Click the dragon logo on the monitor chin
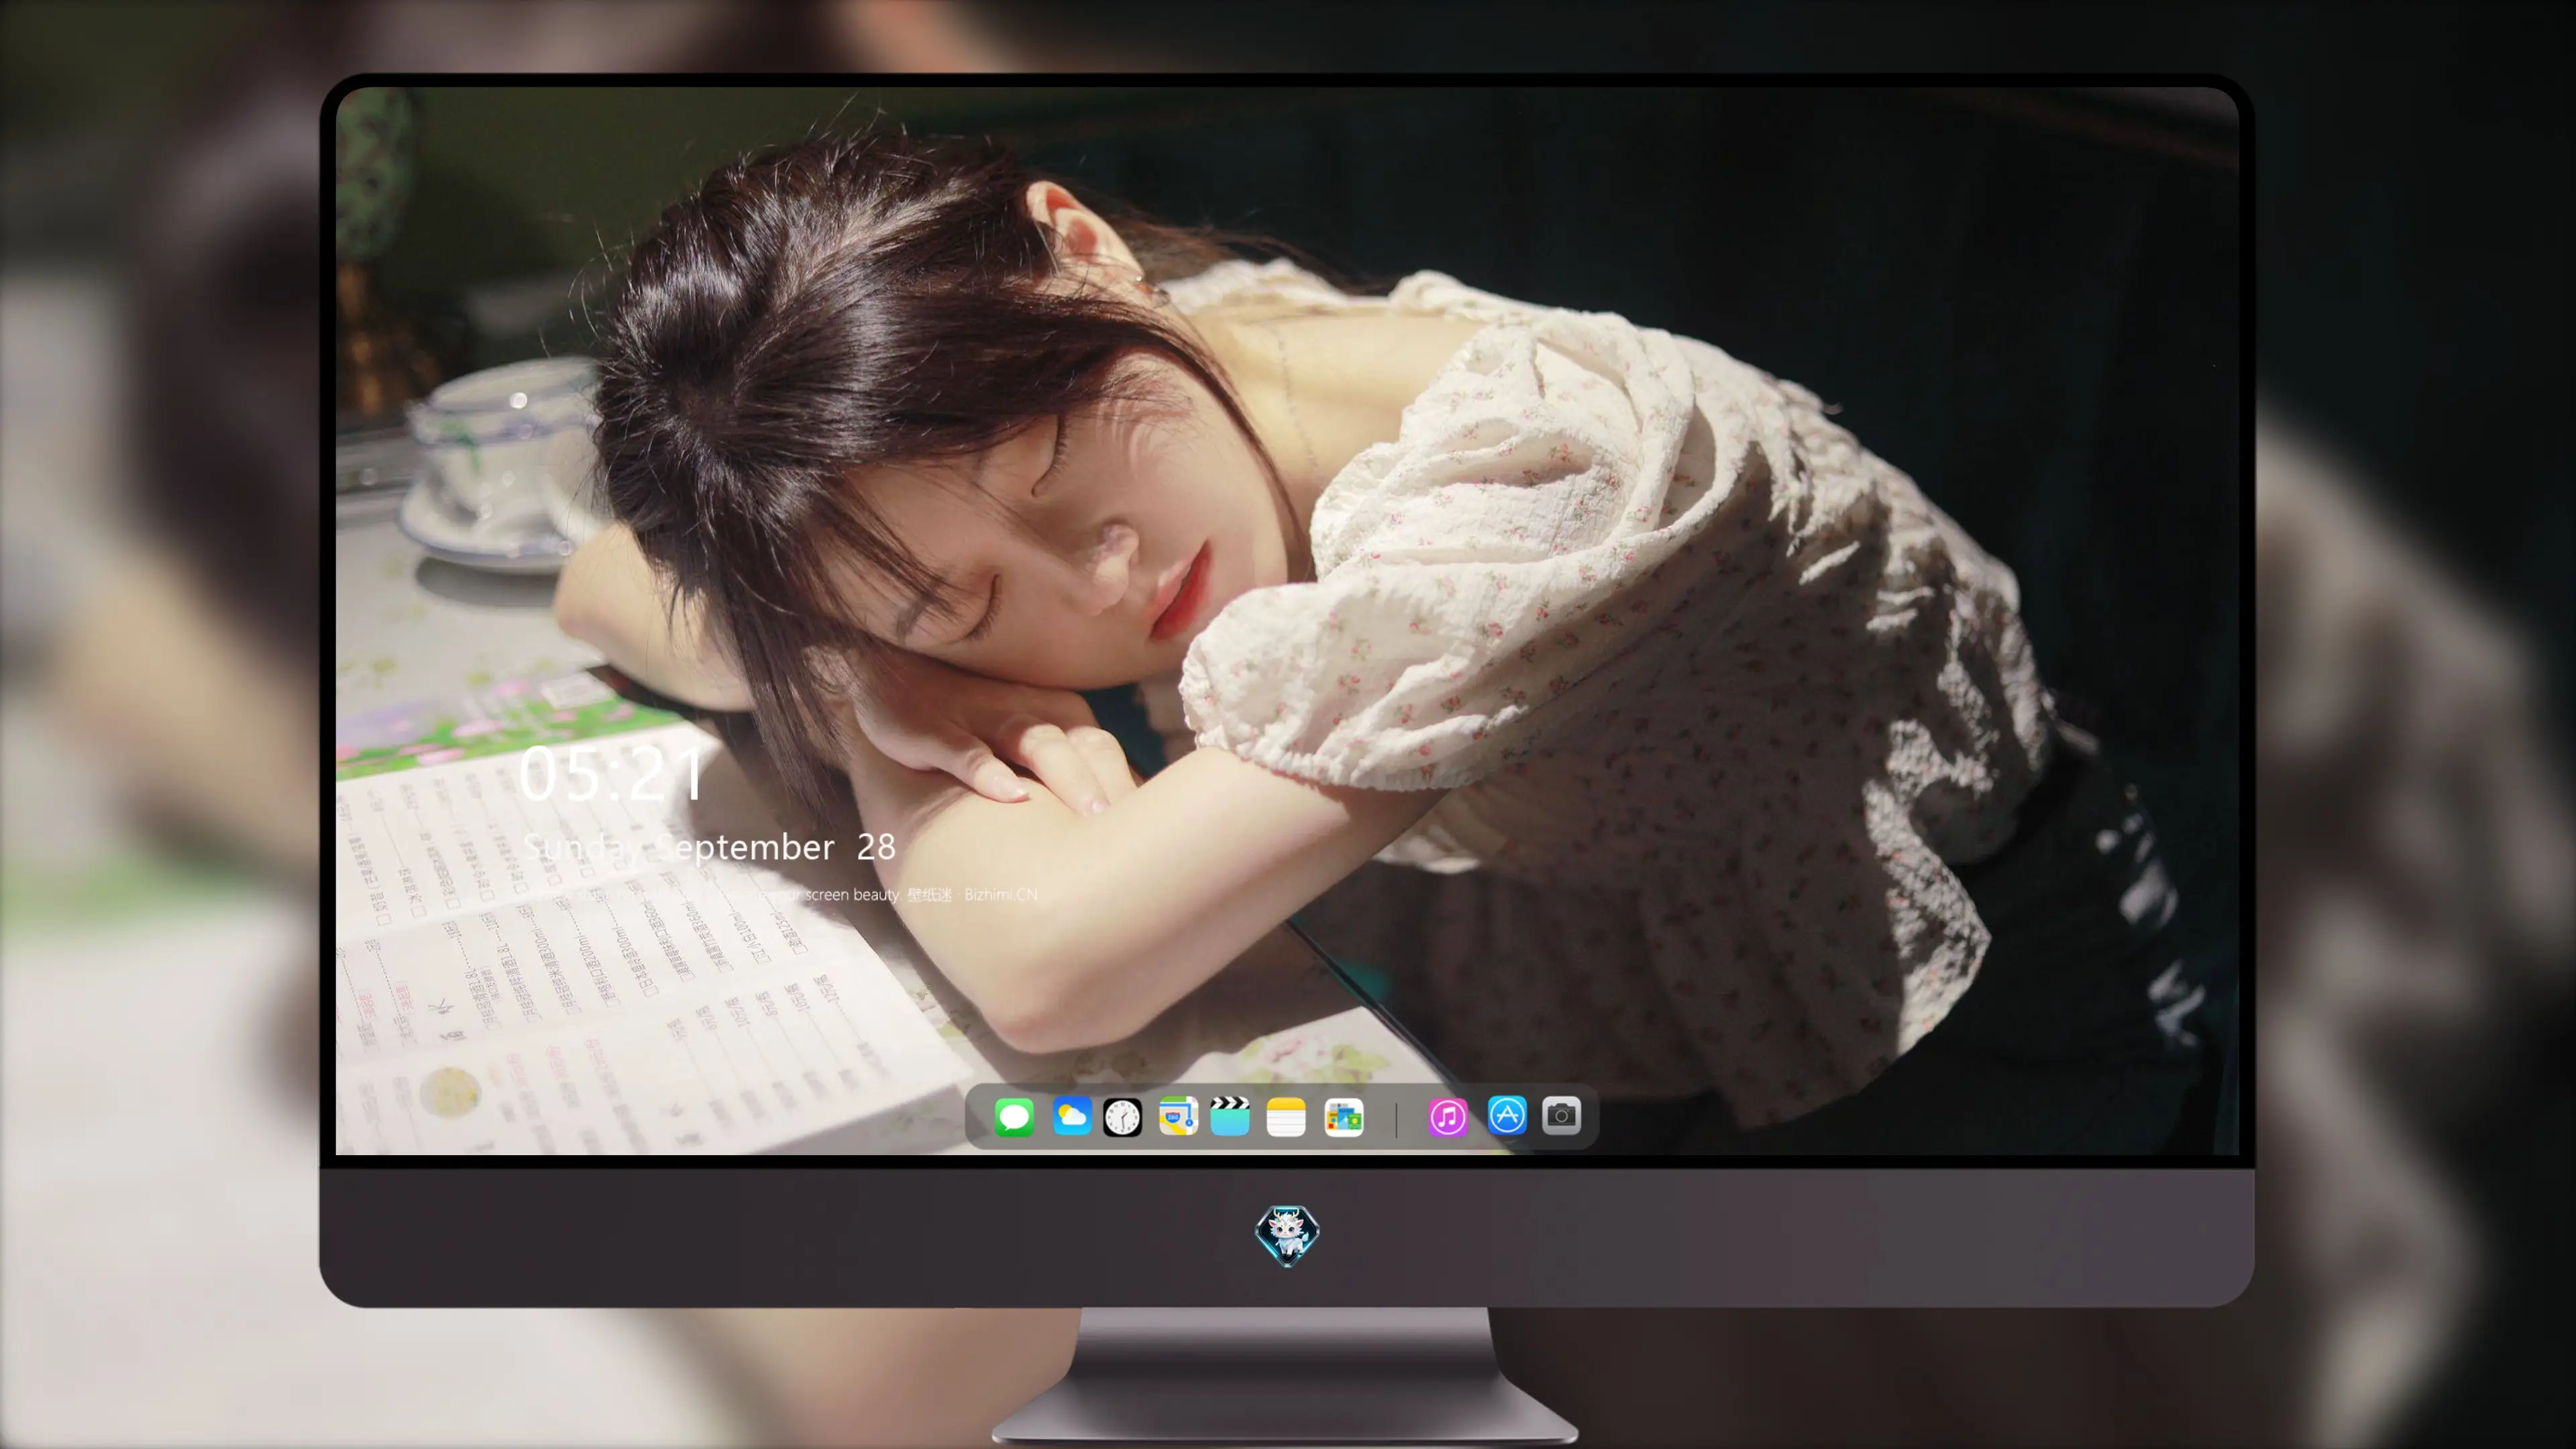This screenshot has height=1449, width=2576. point(1287,1235)
